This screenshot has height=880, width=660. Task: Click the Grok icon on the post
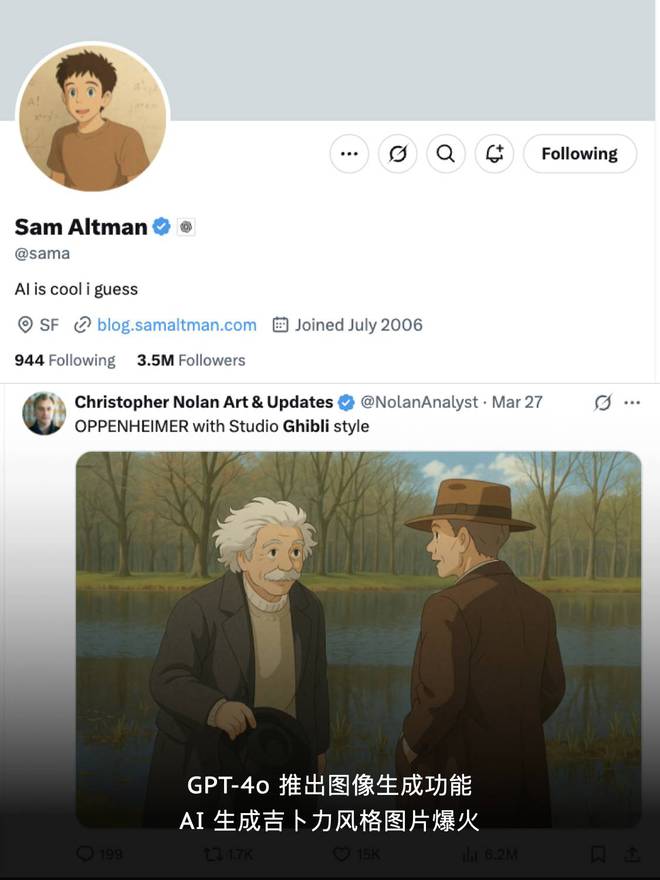tap(602, 402)
